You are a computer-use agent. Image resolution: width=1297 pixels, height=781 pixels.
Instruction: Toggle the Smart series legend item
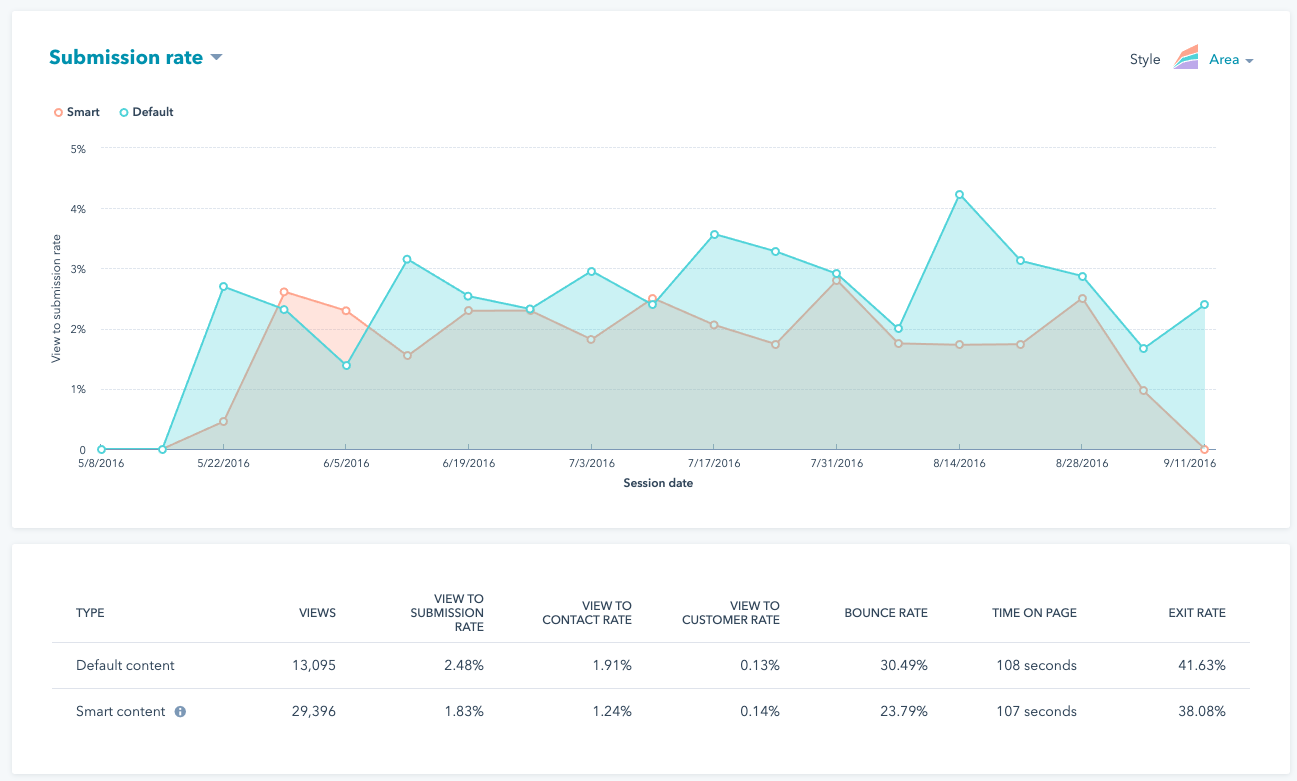tap(77, 112)
